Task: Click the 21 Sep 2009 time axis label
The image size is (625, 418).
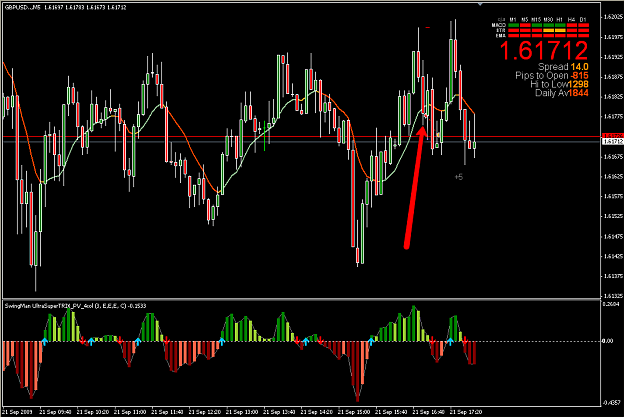Action: coord(18,412)
